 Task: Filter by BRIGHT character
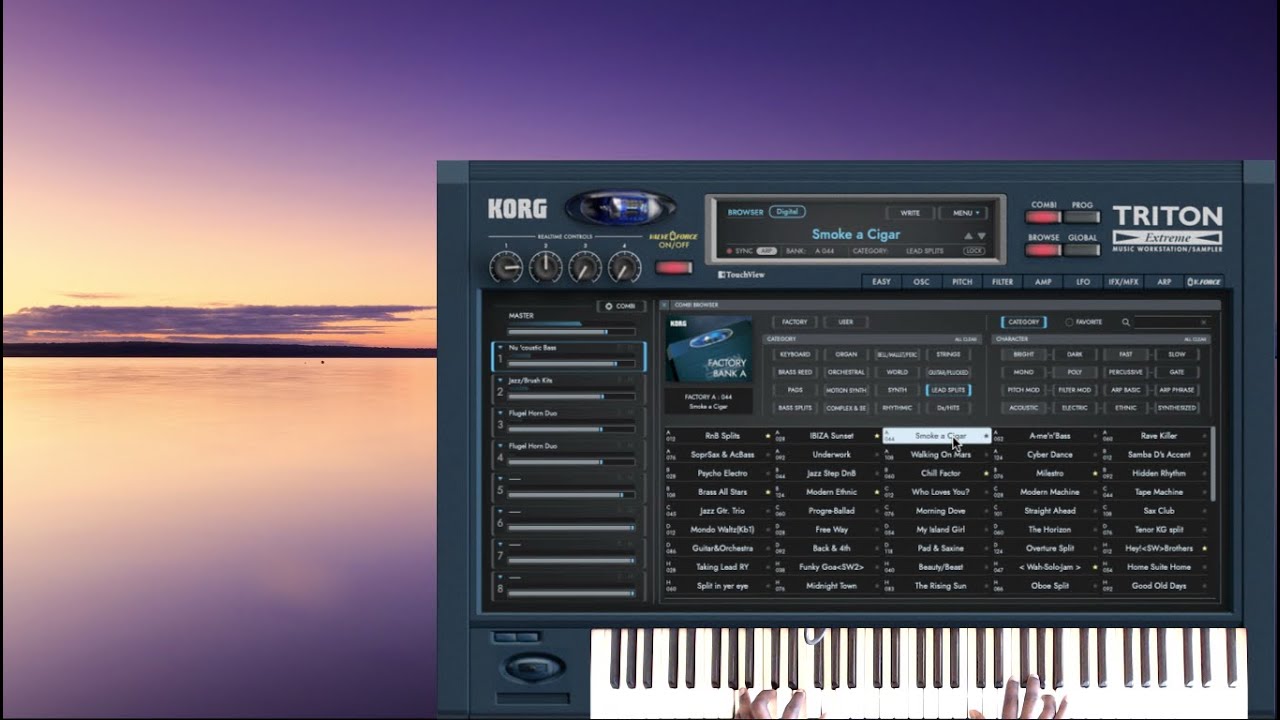click(x=1024, y=354)
